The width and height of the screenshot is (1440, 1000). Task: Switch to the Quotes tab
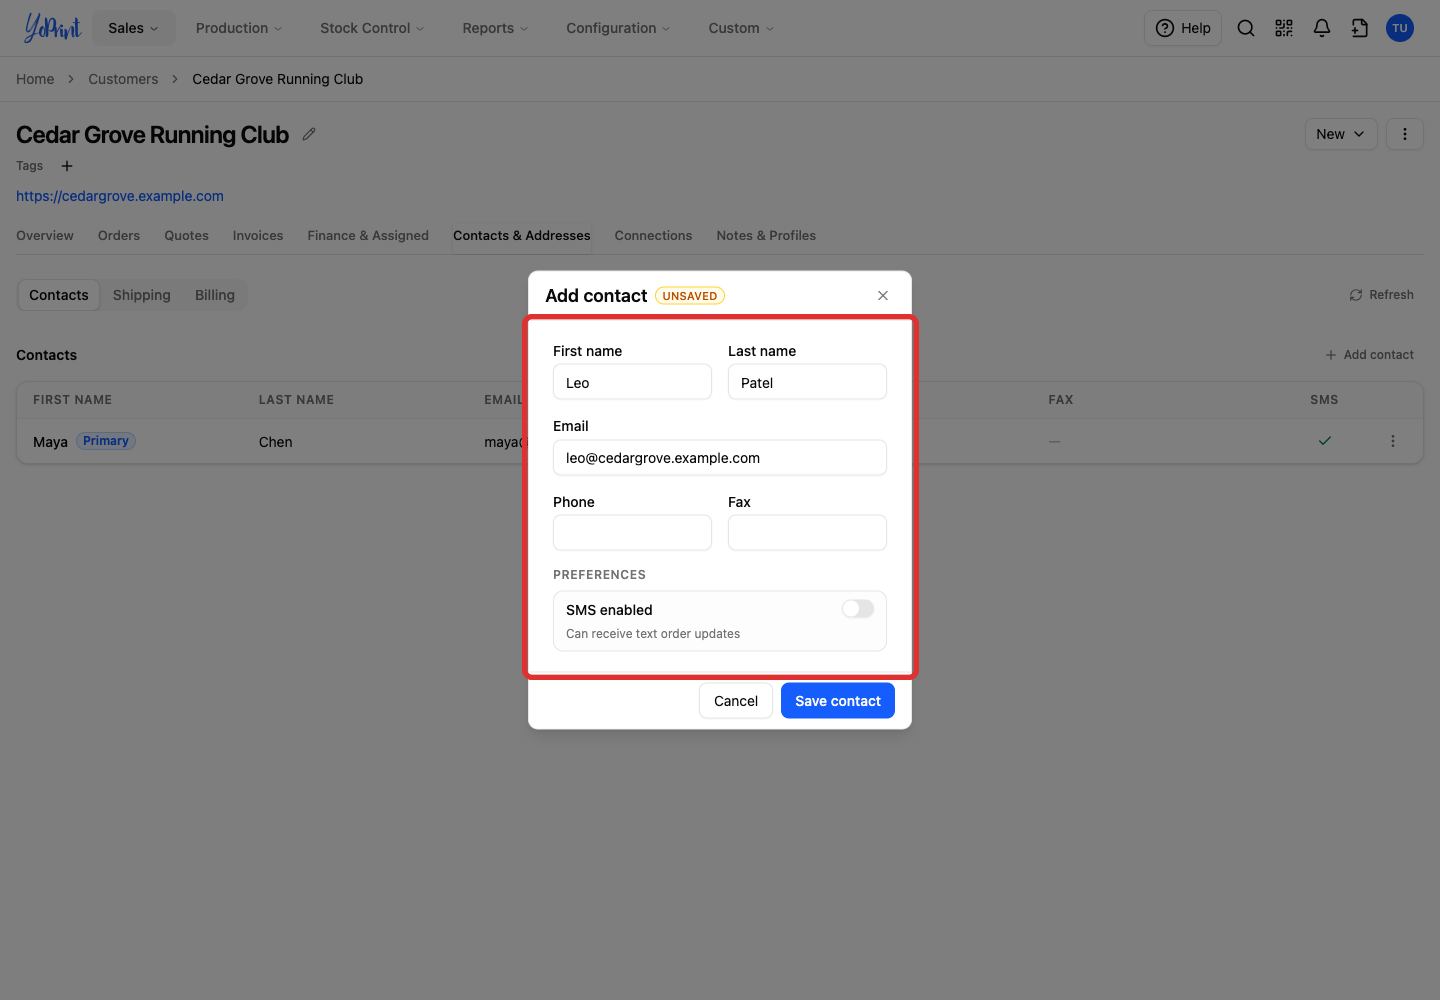(x=187, y=236)
